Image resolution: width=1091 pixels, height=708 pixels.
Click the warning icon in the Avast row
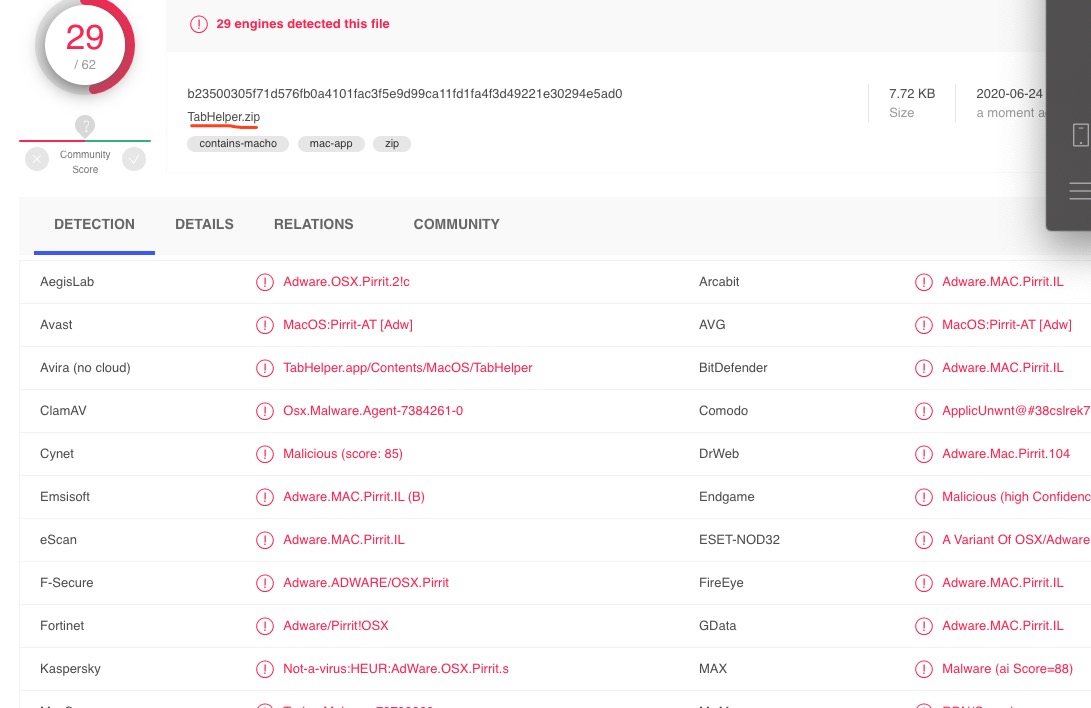(264, 325)
